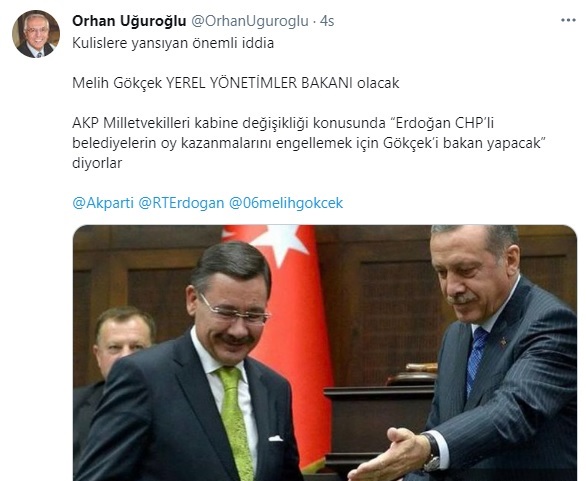Click the tweet text starting 'Kulislere yansıyan'
The image size is (586, 481).
coord(173,43)
